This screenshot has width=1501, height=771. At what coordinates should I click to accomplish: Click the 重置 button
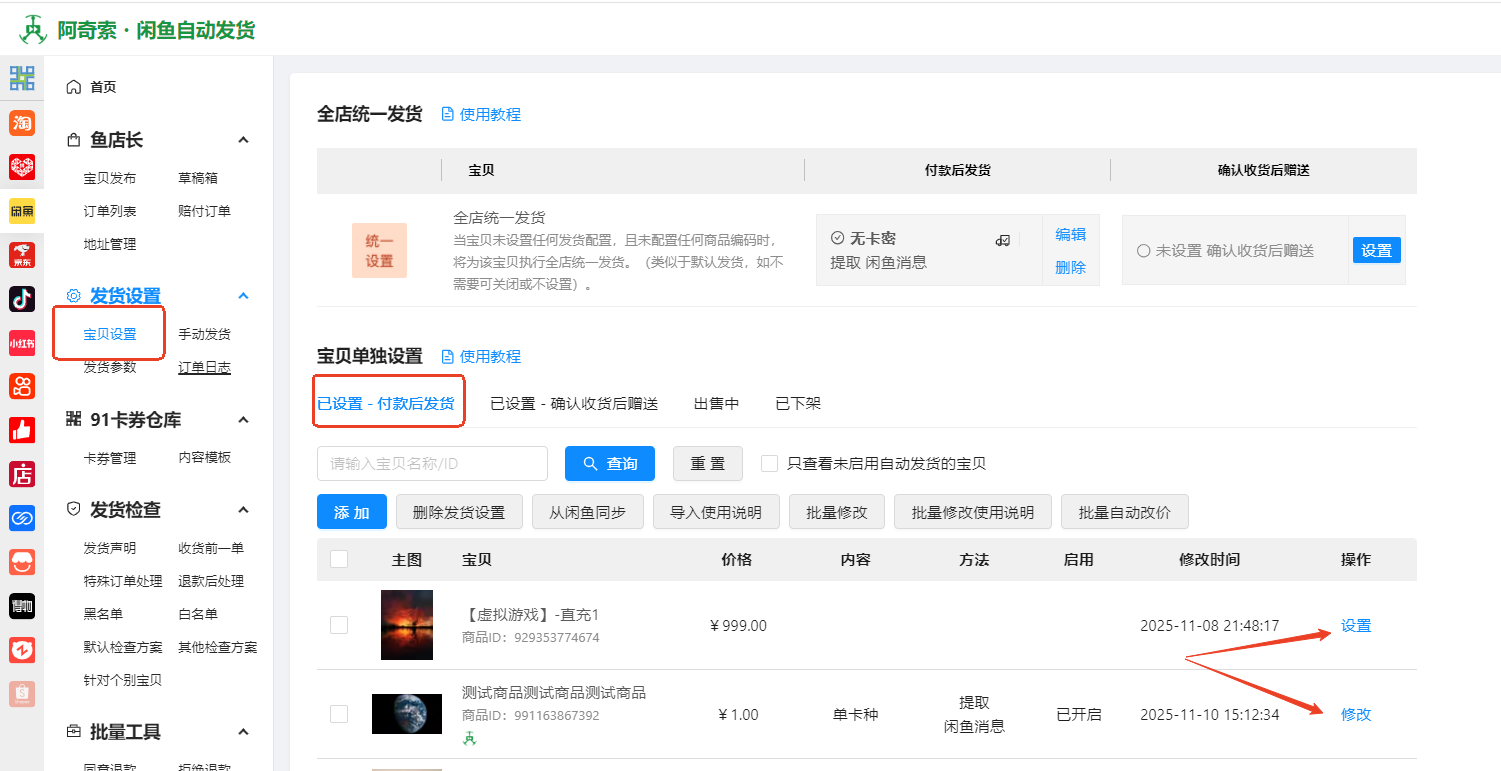tap(708, 464)
